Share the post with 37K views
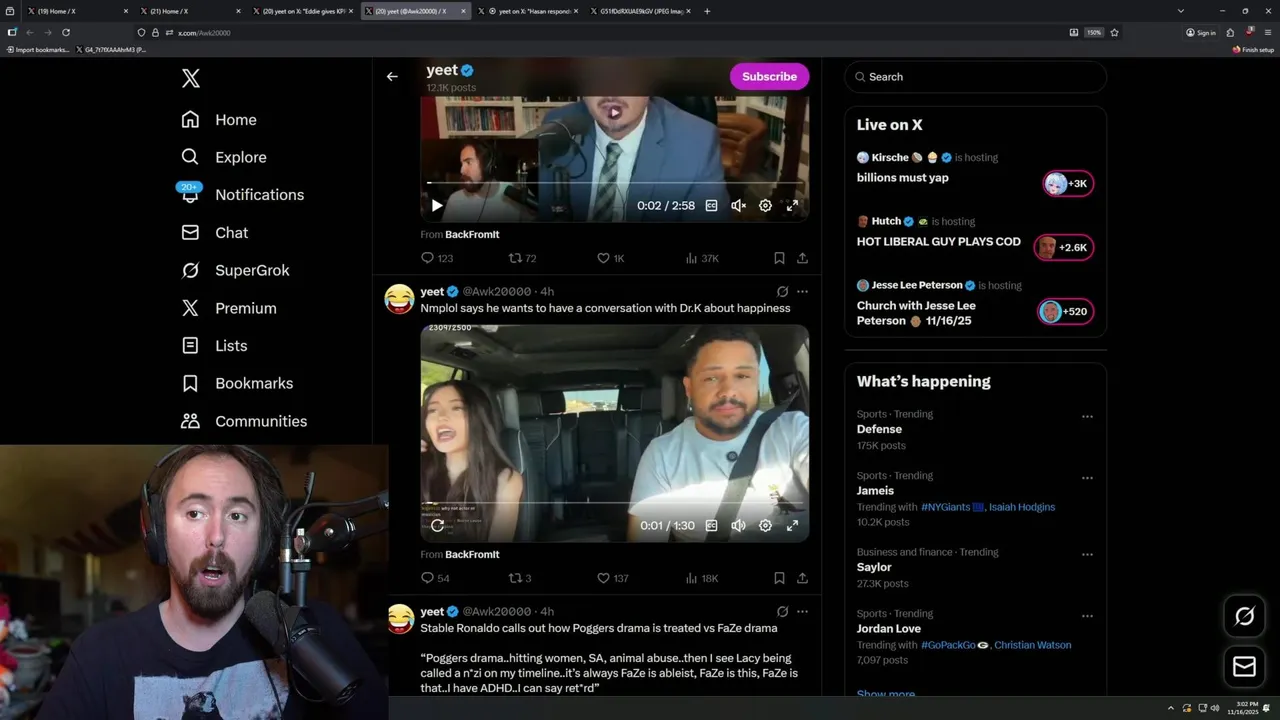 click(802, 258)
